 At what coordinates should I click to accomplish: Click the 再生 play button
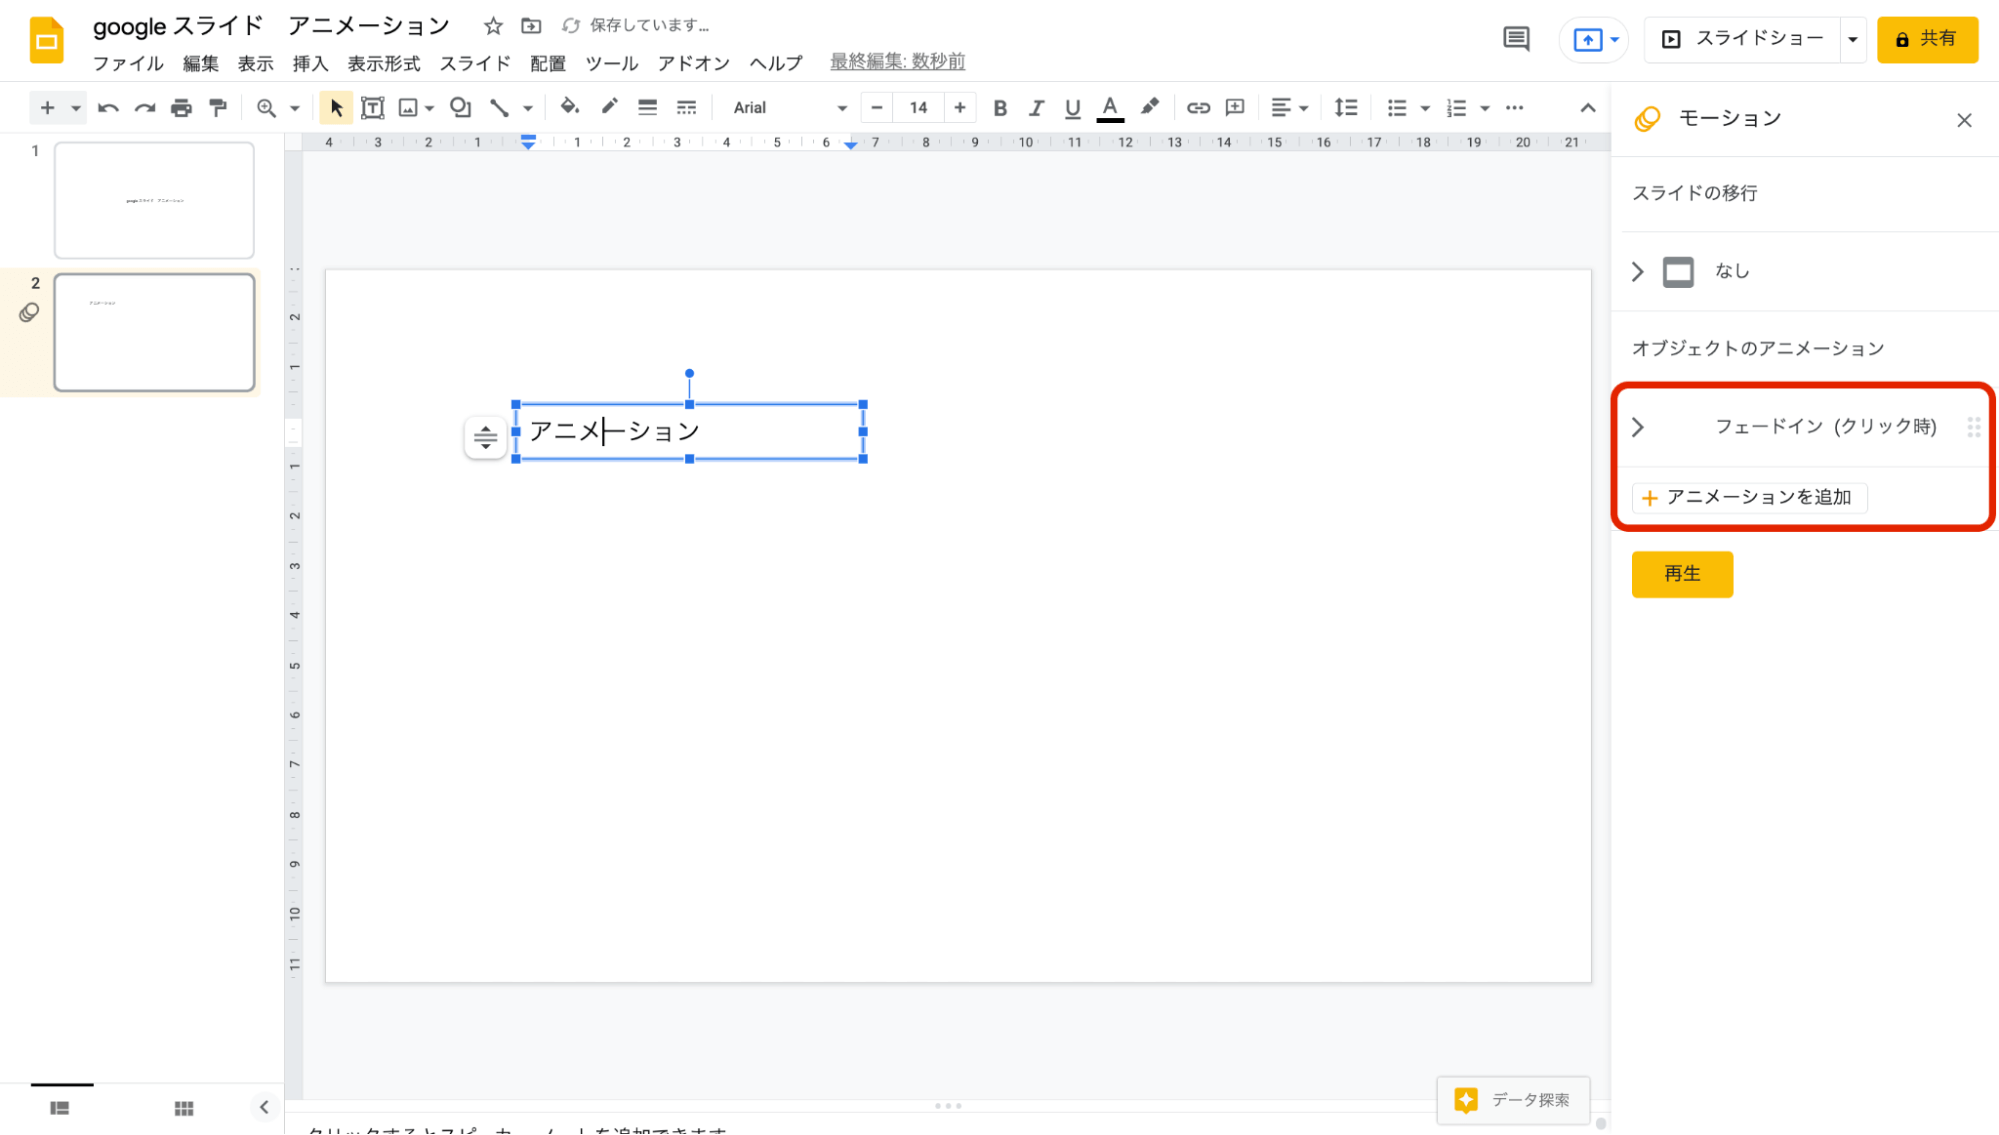pos(1682,574)
